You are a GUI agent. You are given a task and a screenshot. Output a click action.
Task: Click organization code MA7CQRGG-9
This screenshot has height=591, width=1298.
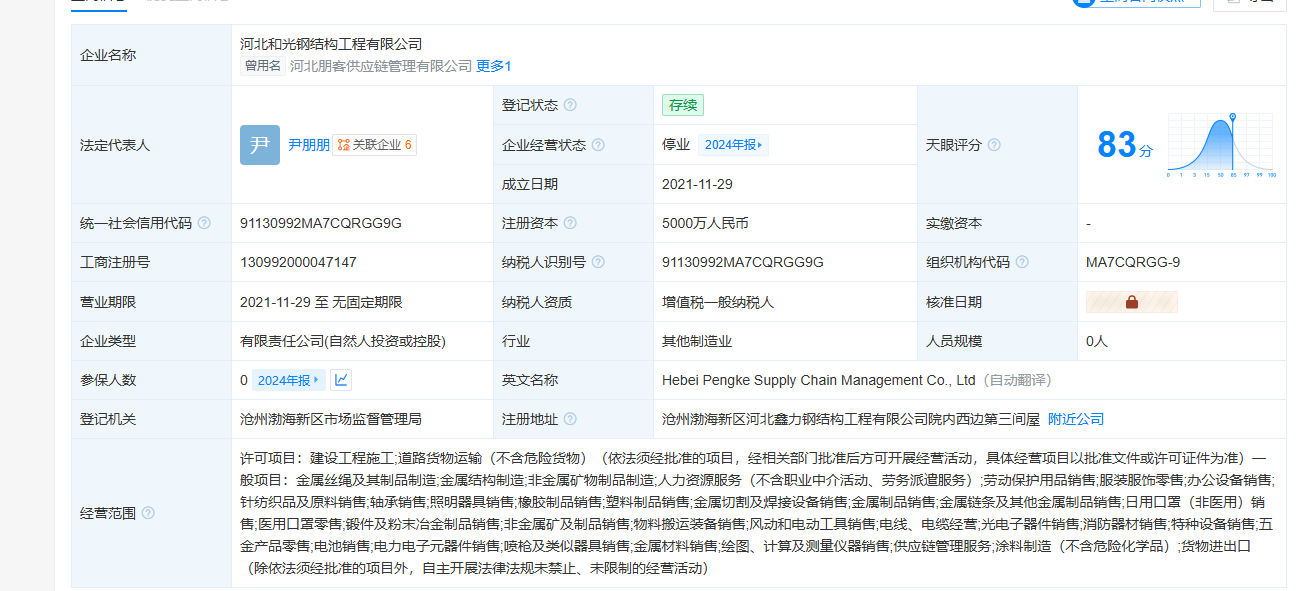[x=1133, y=262]
